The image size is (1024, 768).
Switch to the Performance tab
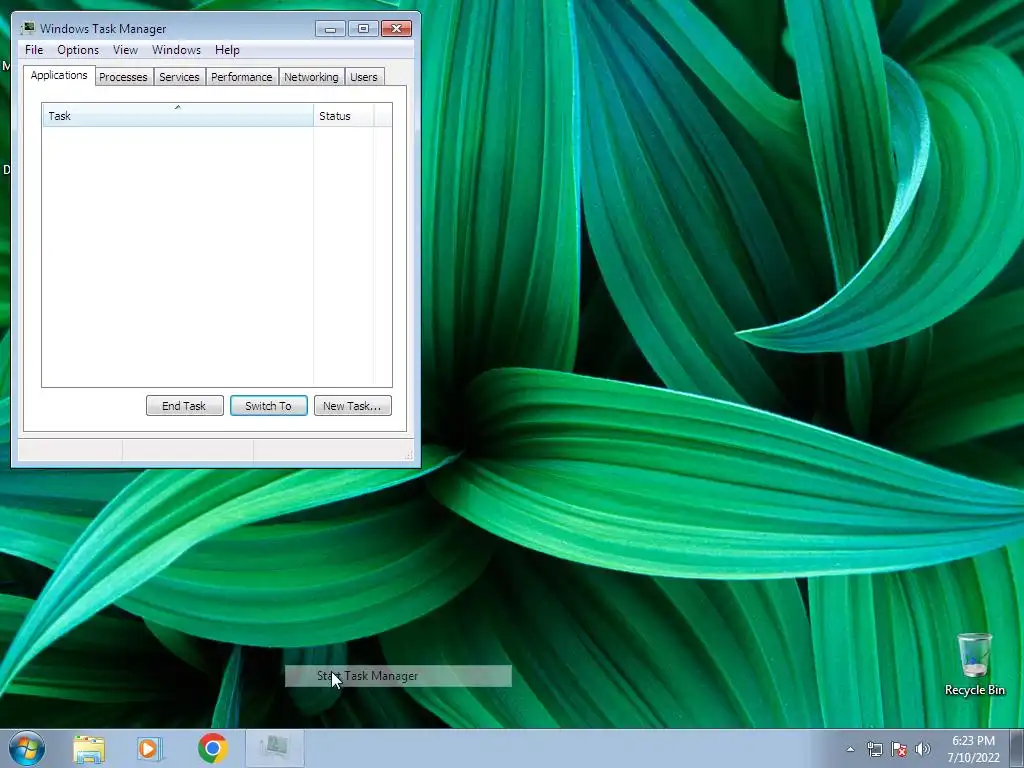pyautogui.click(x=242, y=77)
